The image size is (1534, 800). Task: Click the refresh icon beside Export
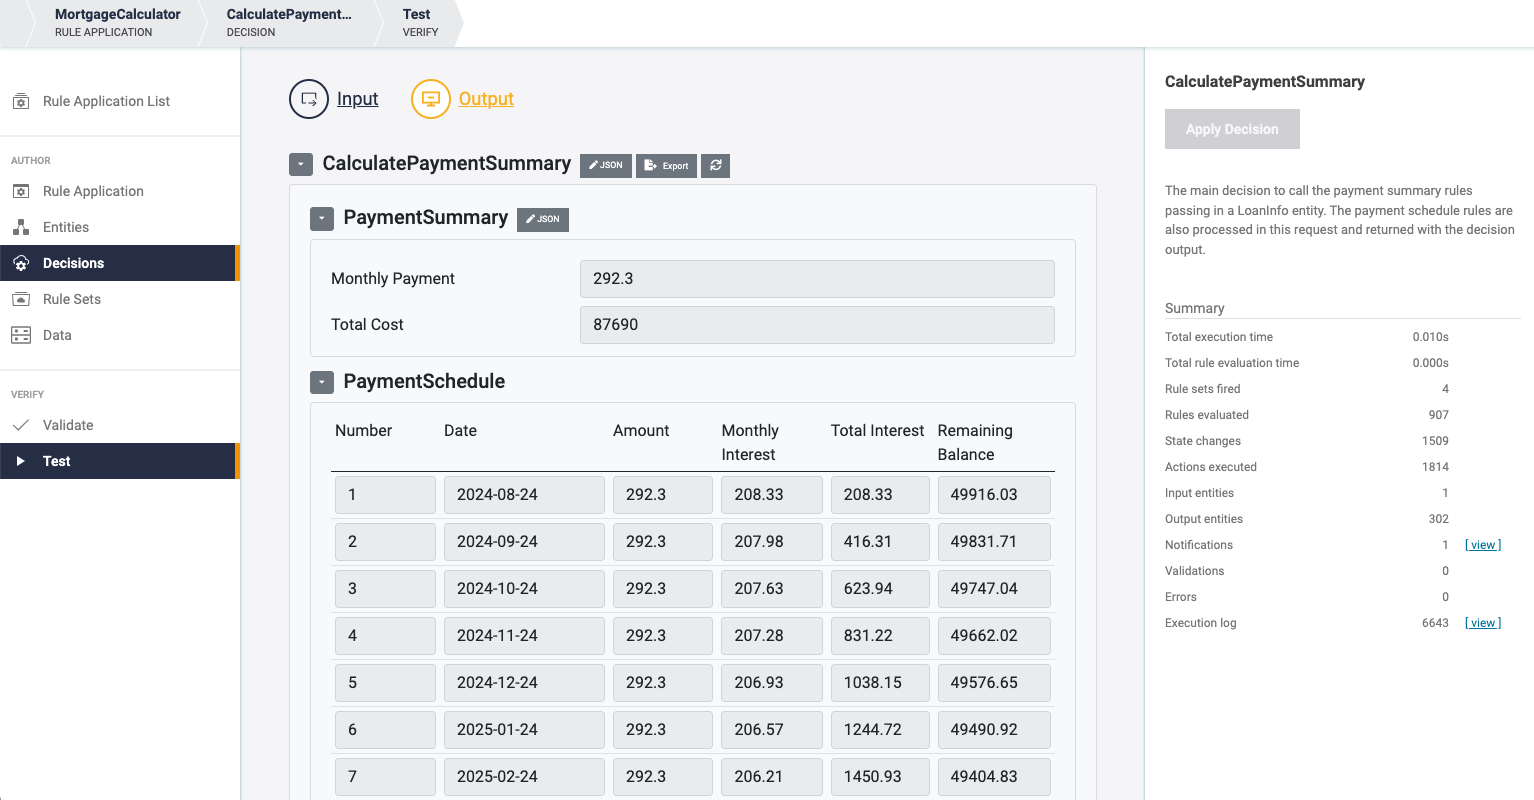(716, 165)
